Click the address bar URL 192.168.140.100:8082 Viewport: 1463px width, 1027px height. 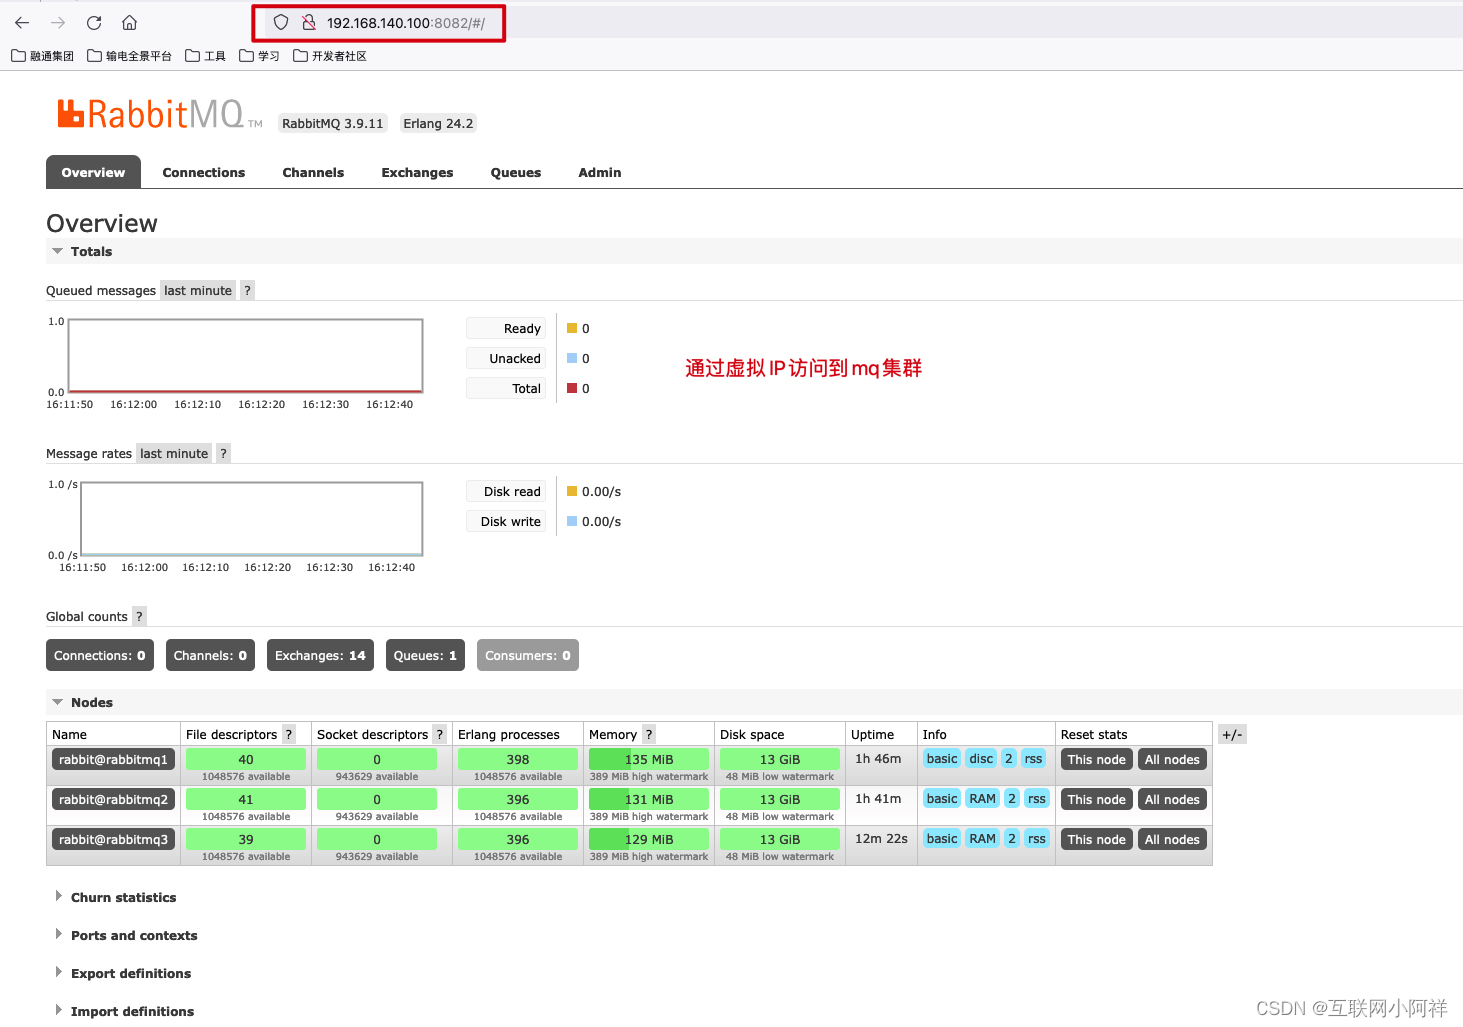pos(405,23)
